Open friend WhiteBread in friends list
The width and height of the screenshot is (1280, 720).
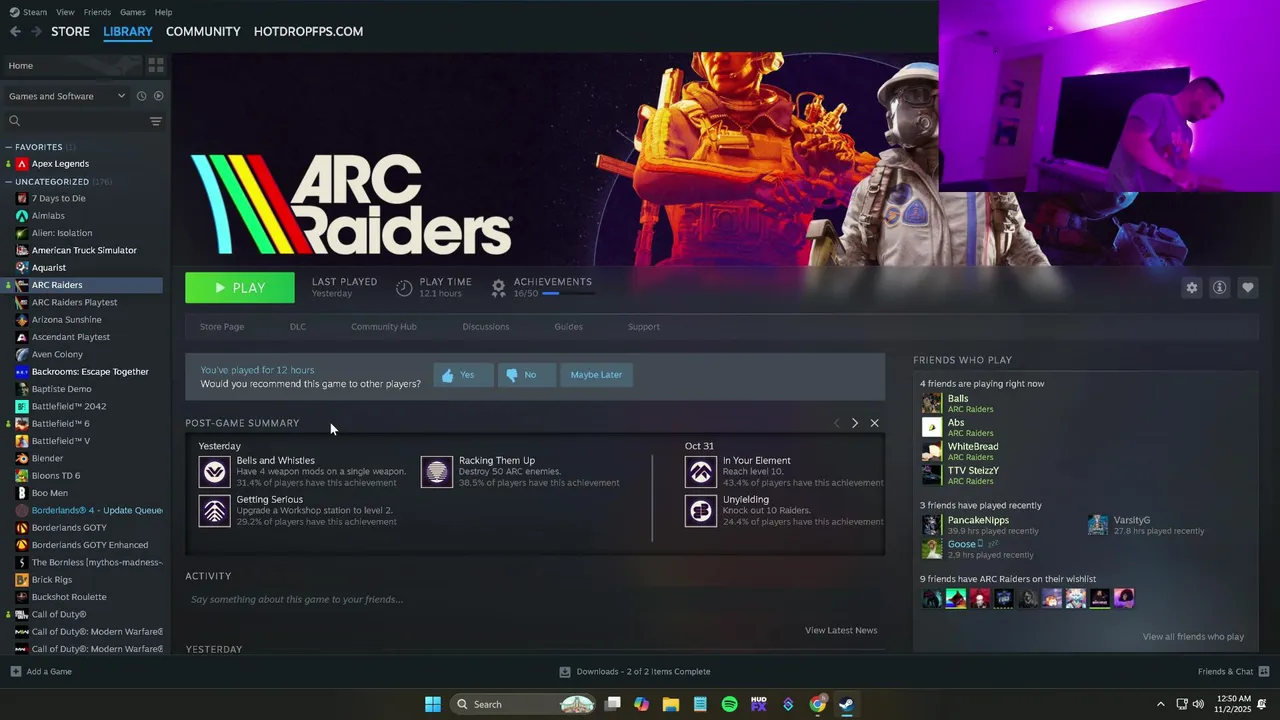973,447
